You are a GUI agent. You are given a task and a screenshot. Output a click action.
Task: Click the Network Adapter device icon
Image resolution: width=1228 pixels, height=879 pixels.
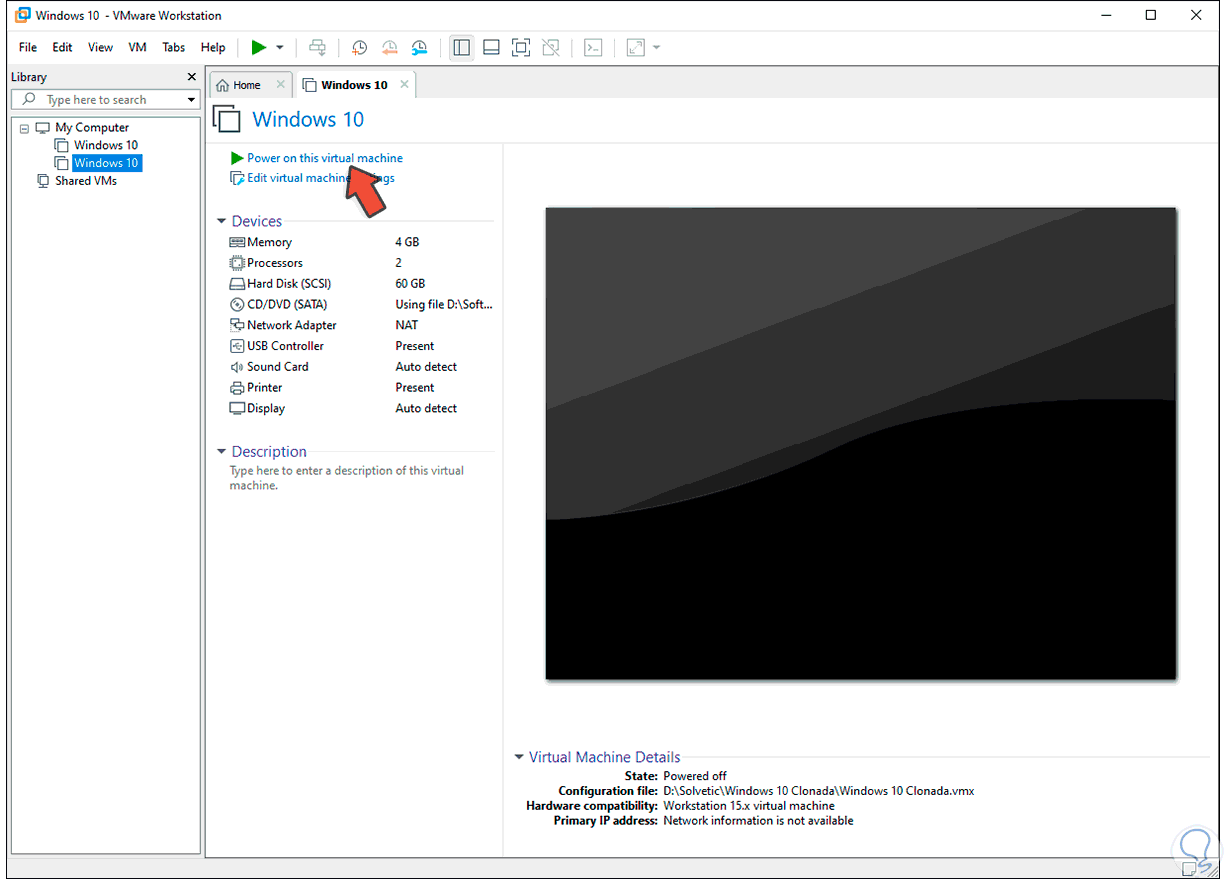237,325
